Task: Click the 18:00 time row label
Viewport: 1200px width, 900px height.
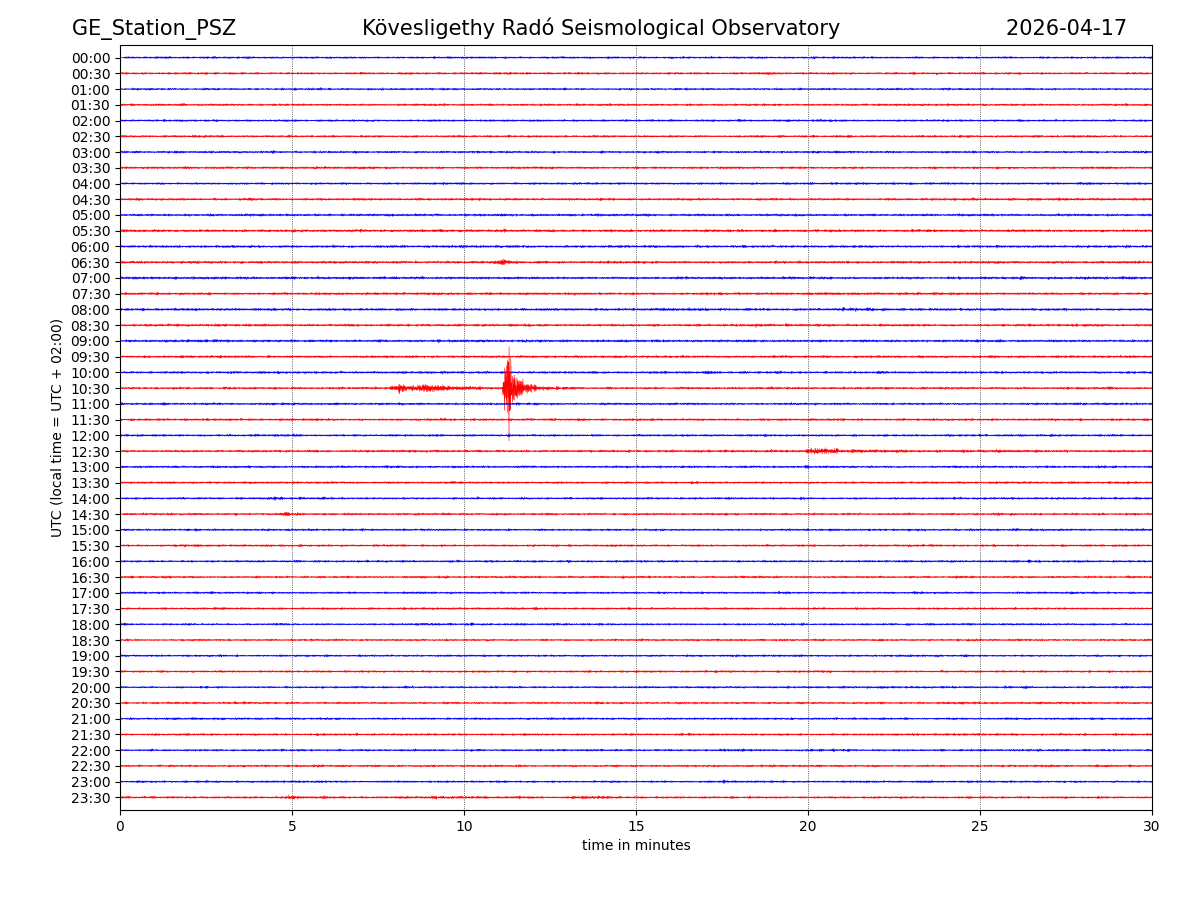Action: pyautogui.click(x=91, y=625)
